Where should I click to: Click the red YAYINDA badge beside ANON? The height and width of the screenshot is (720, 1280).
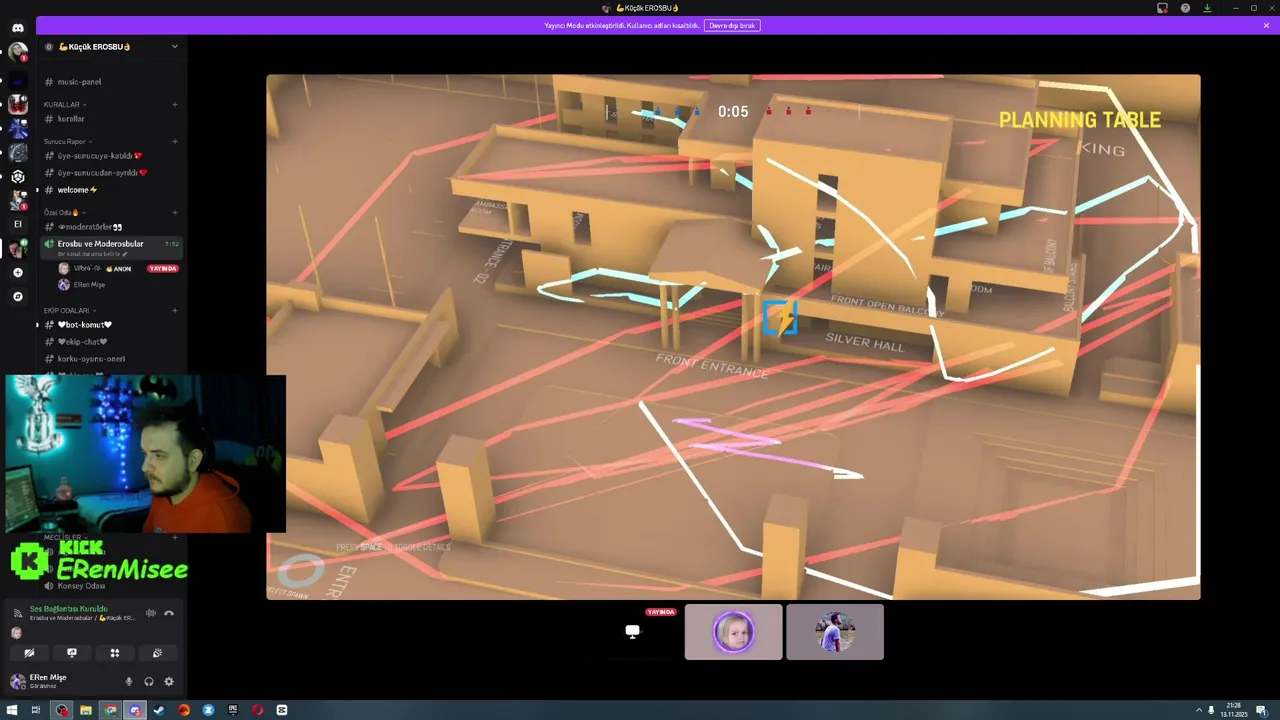coord(163,269)
